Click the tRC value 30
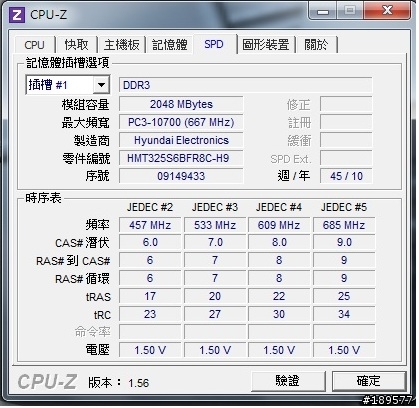The height and width of the screenshot is (408, 419). (279, 314)
